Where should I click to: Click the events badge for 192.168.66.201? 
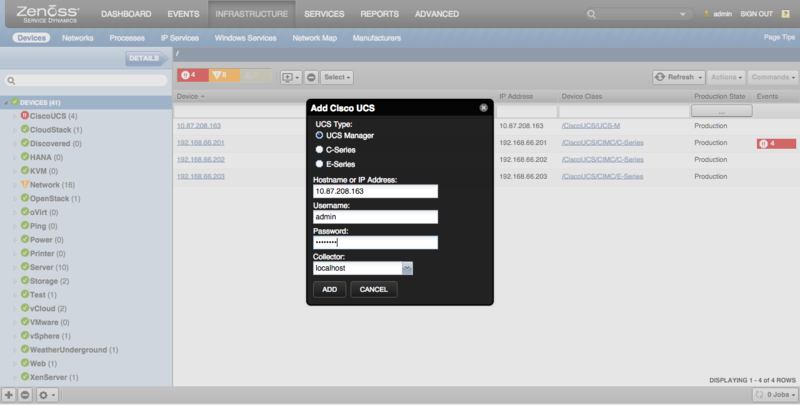pos(776,143)
